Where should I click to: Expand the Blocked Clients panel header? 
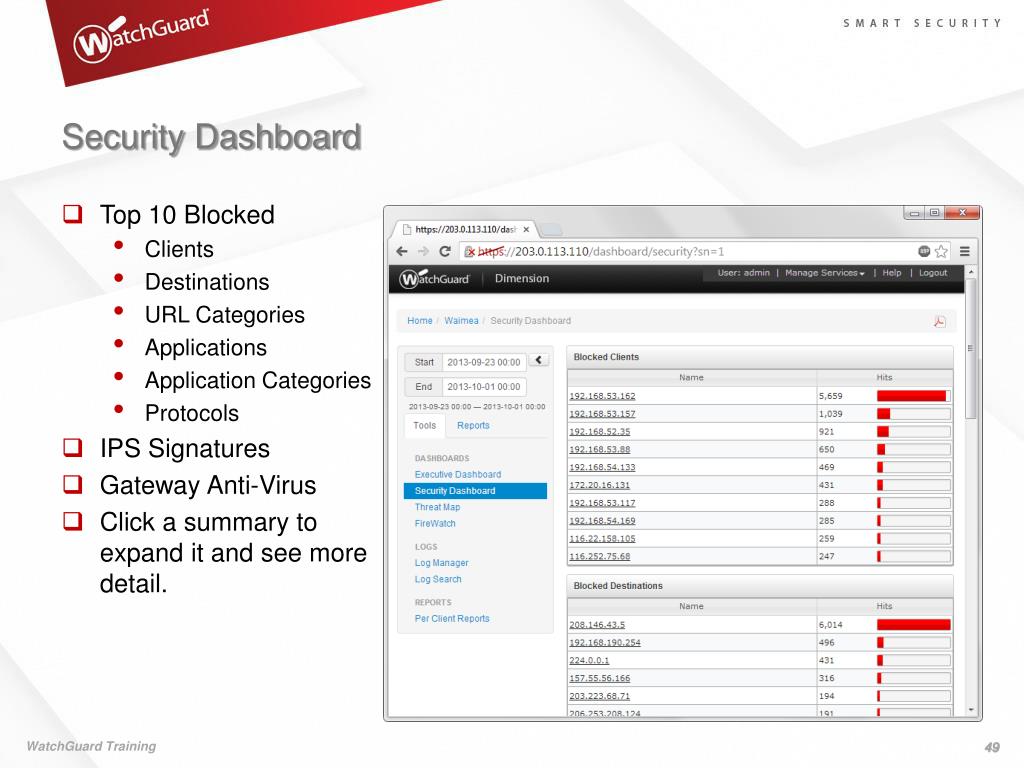pyautogui.click(x=760, y=357)
